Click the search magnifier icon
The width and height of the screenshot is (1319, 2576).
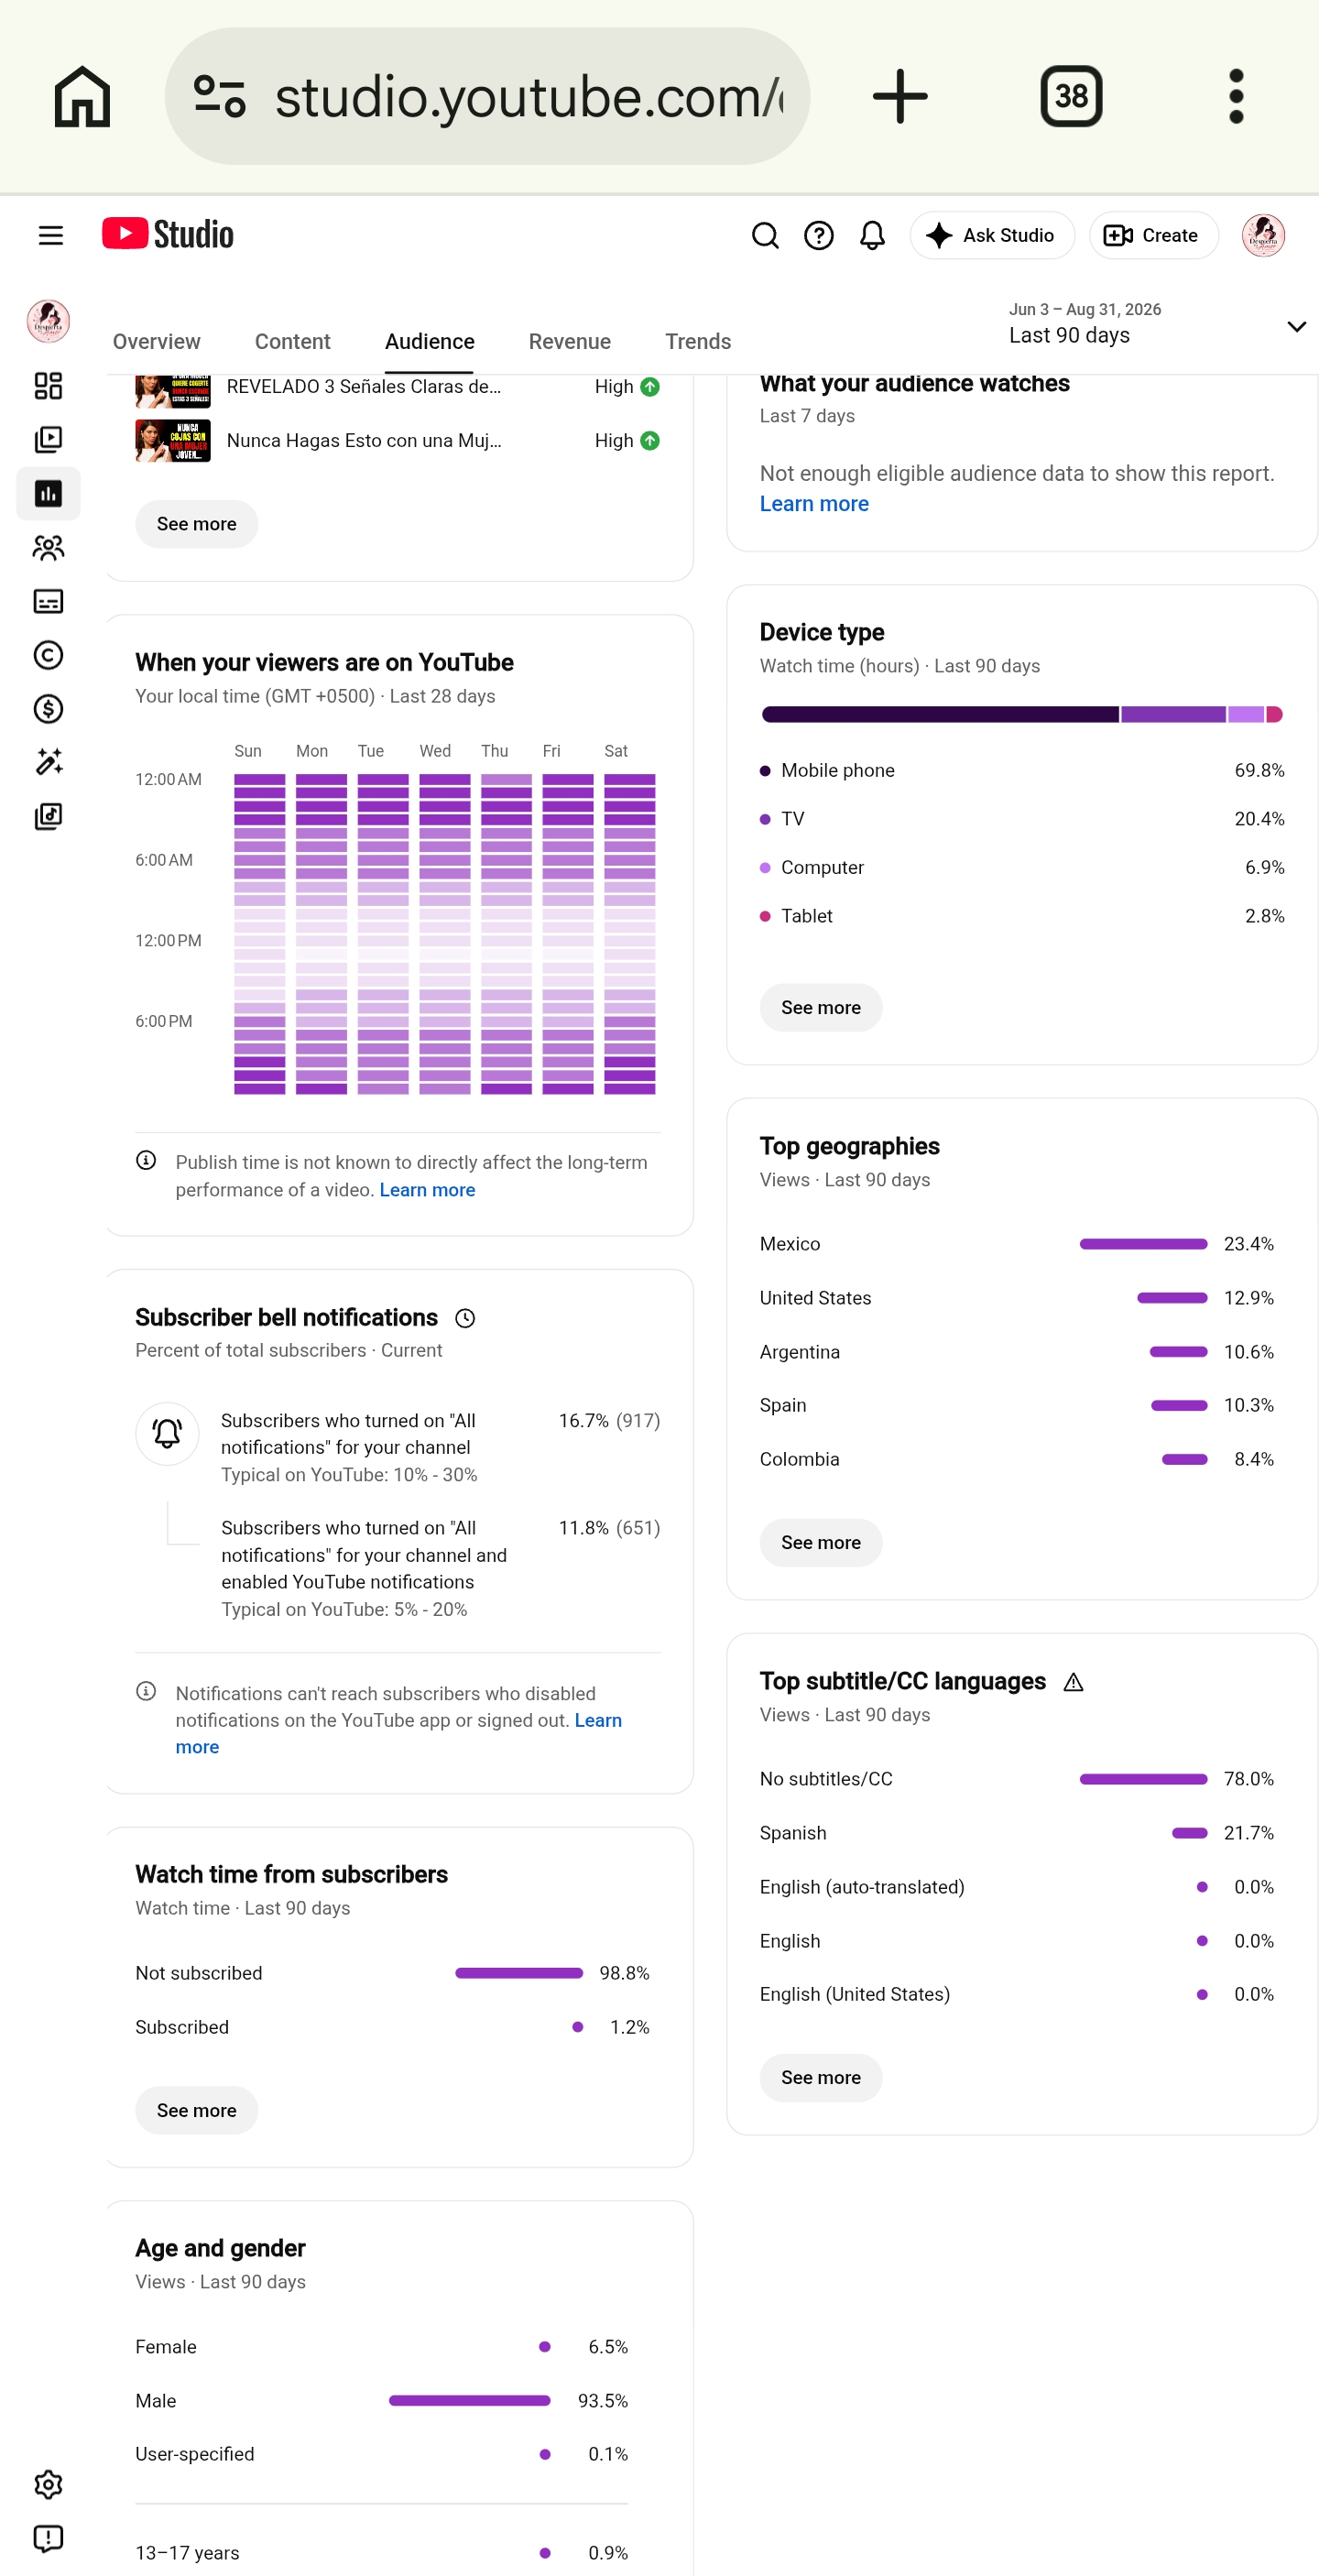coord(765,235)
